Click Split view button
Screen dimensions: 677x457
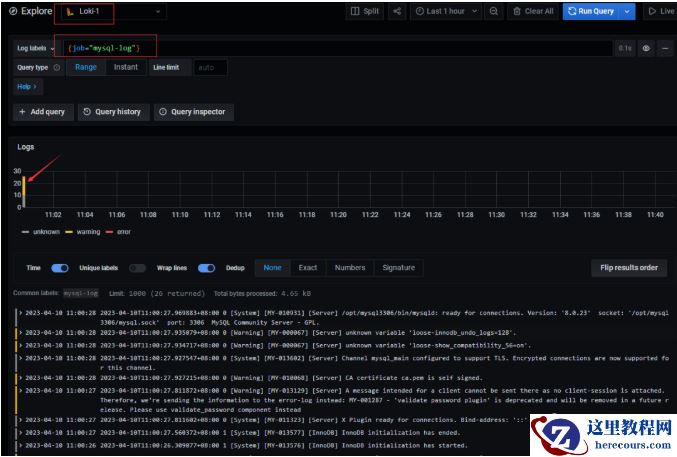(365, 11)
